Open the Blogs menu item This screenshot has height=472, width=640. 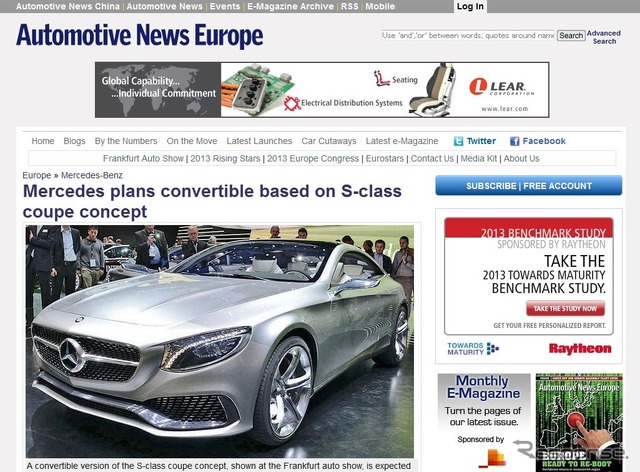[x=74, y=141]
